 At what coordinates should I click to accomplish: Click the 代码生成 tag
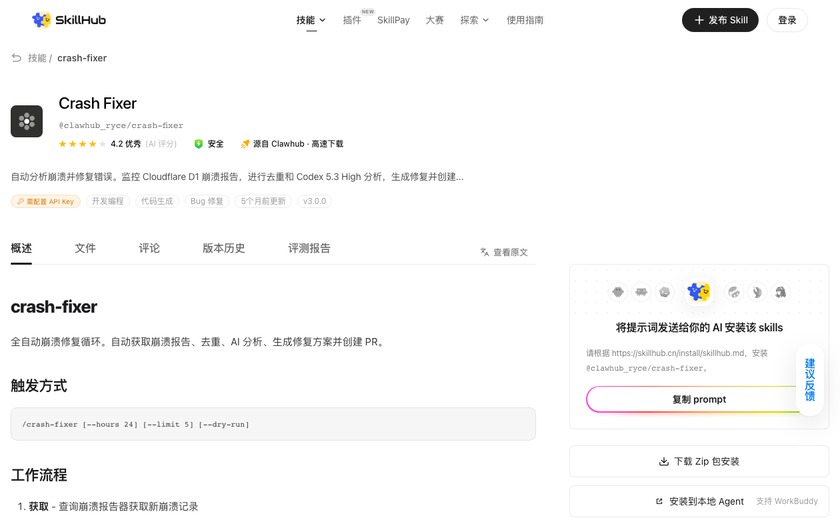tap(157, 201)
